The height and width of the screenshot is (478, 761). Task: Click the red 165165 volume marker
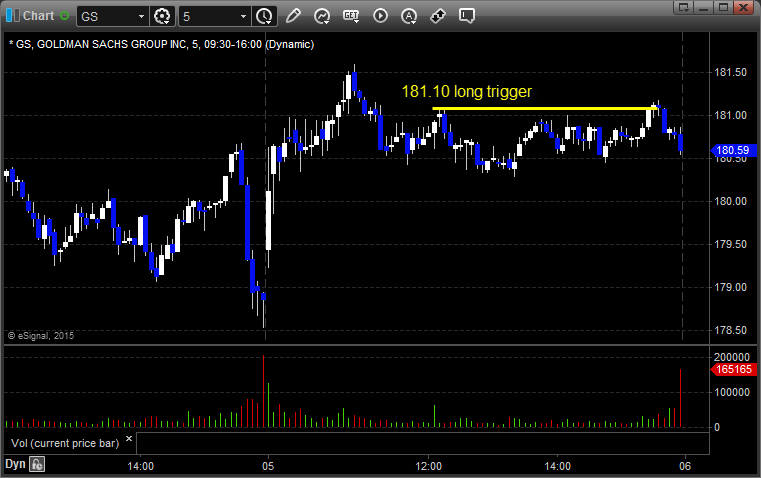point(733,369)
